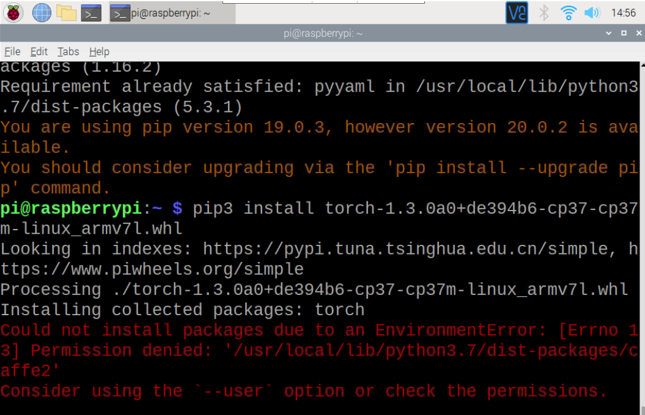This screenshot has width=645, height=415.
Task: Select the pi@raspberrypi taskbar window button
Action: click(172, 13)
